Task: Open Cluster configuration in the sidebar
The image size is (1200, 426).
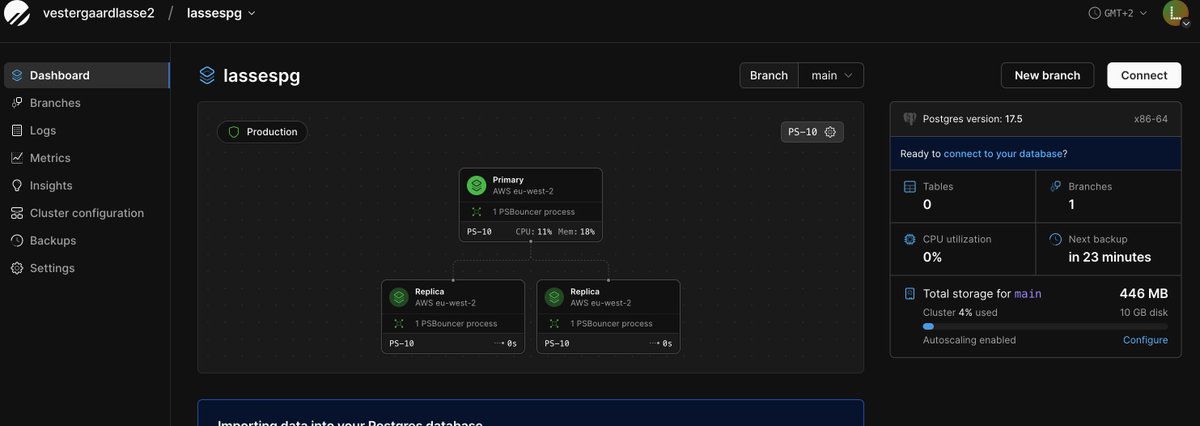Action: pyautogui.click(x=85, y=213)
